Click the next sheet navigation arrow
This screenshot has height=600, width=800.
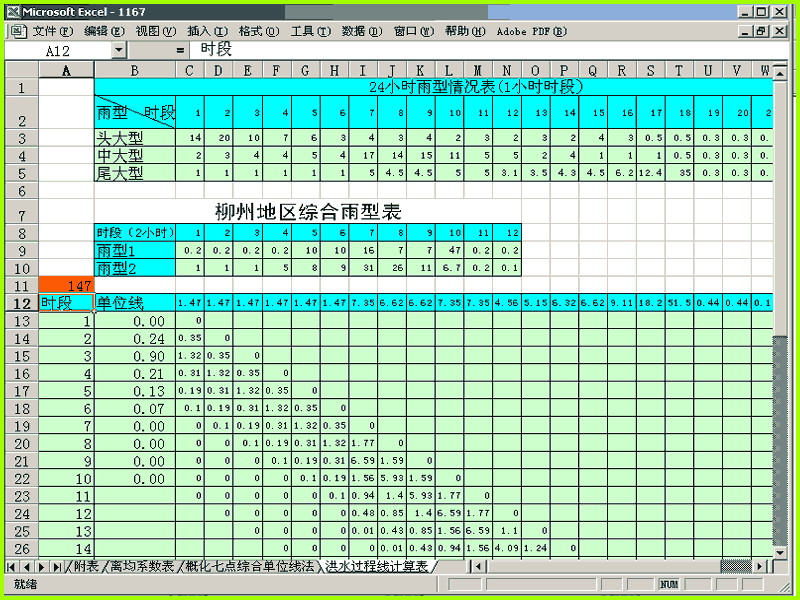pyautogui.click(x=42, y=566)
